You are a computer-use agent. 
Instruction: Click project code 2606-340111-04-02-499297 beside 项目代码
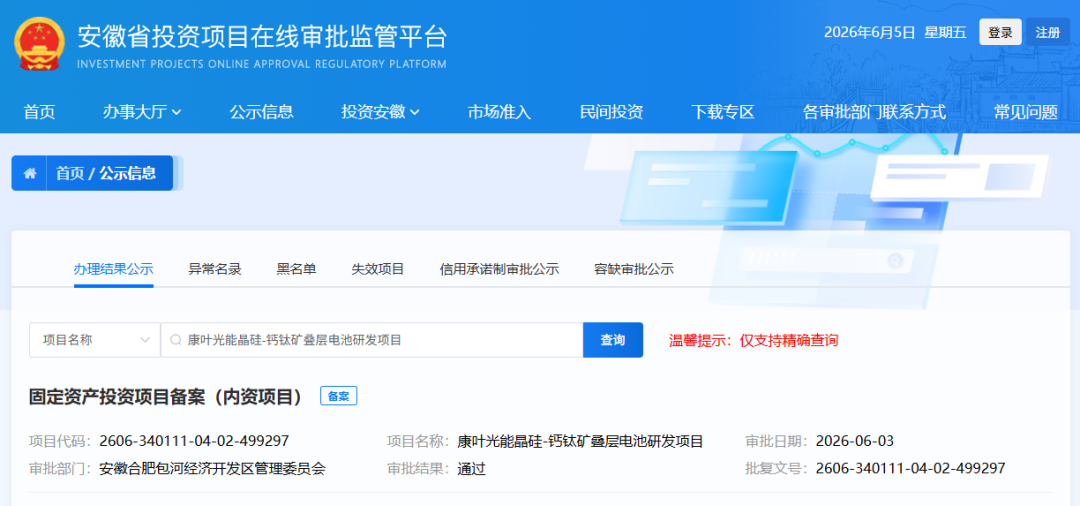click(x=194, y=441)
